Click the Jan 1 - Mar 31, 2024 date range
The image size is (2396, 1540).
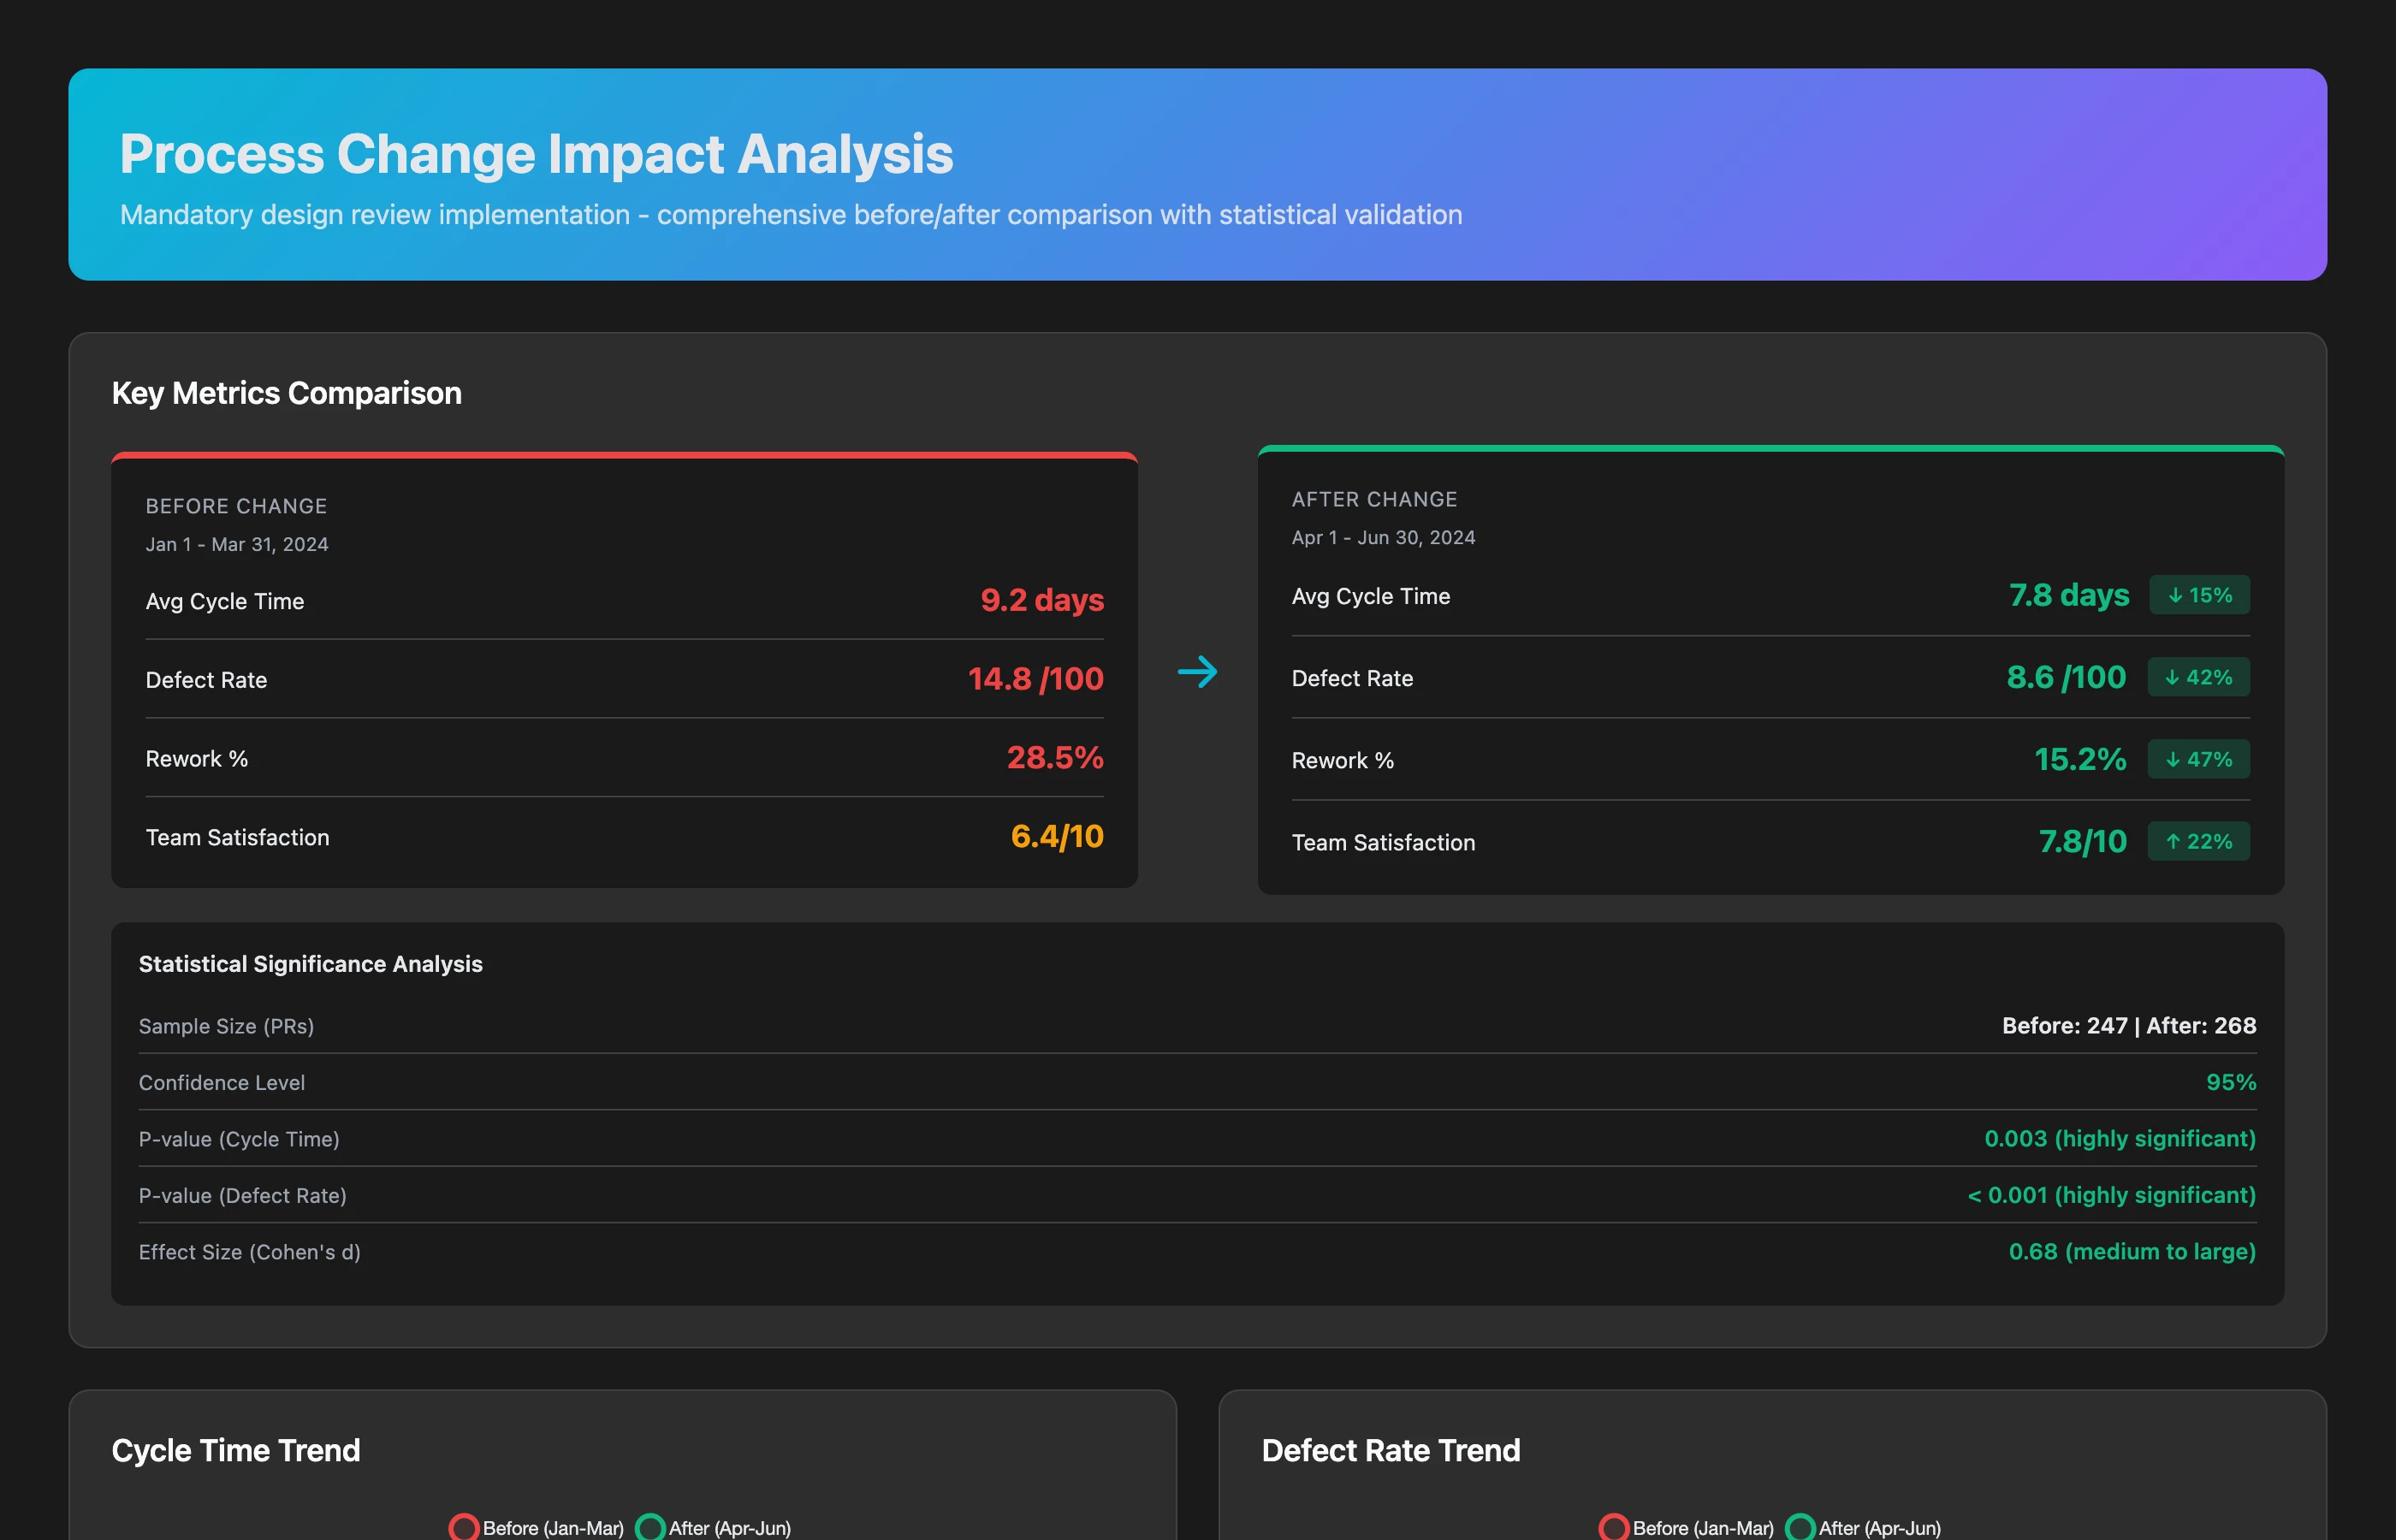tap(237, 544)
